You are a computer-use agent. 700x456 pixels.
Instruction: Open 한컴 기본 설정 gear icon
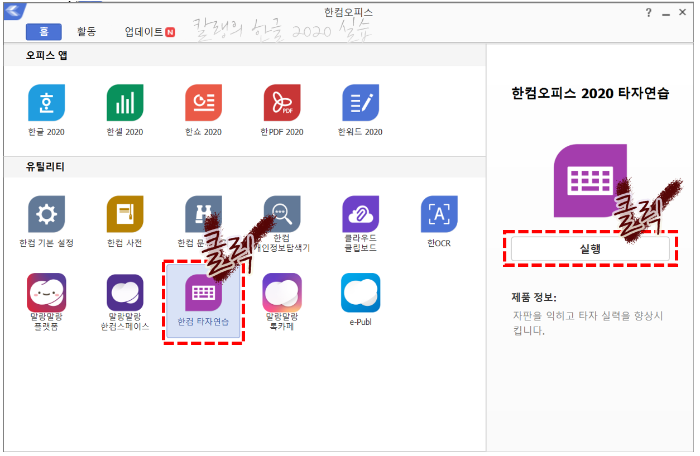[x=46, y=214]
